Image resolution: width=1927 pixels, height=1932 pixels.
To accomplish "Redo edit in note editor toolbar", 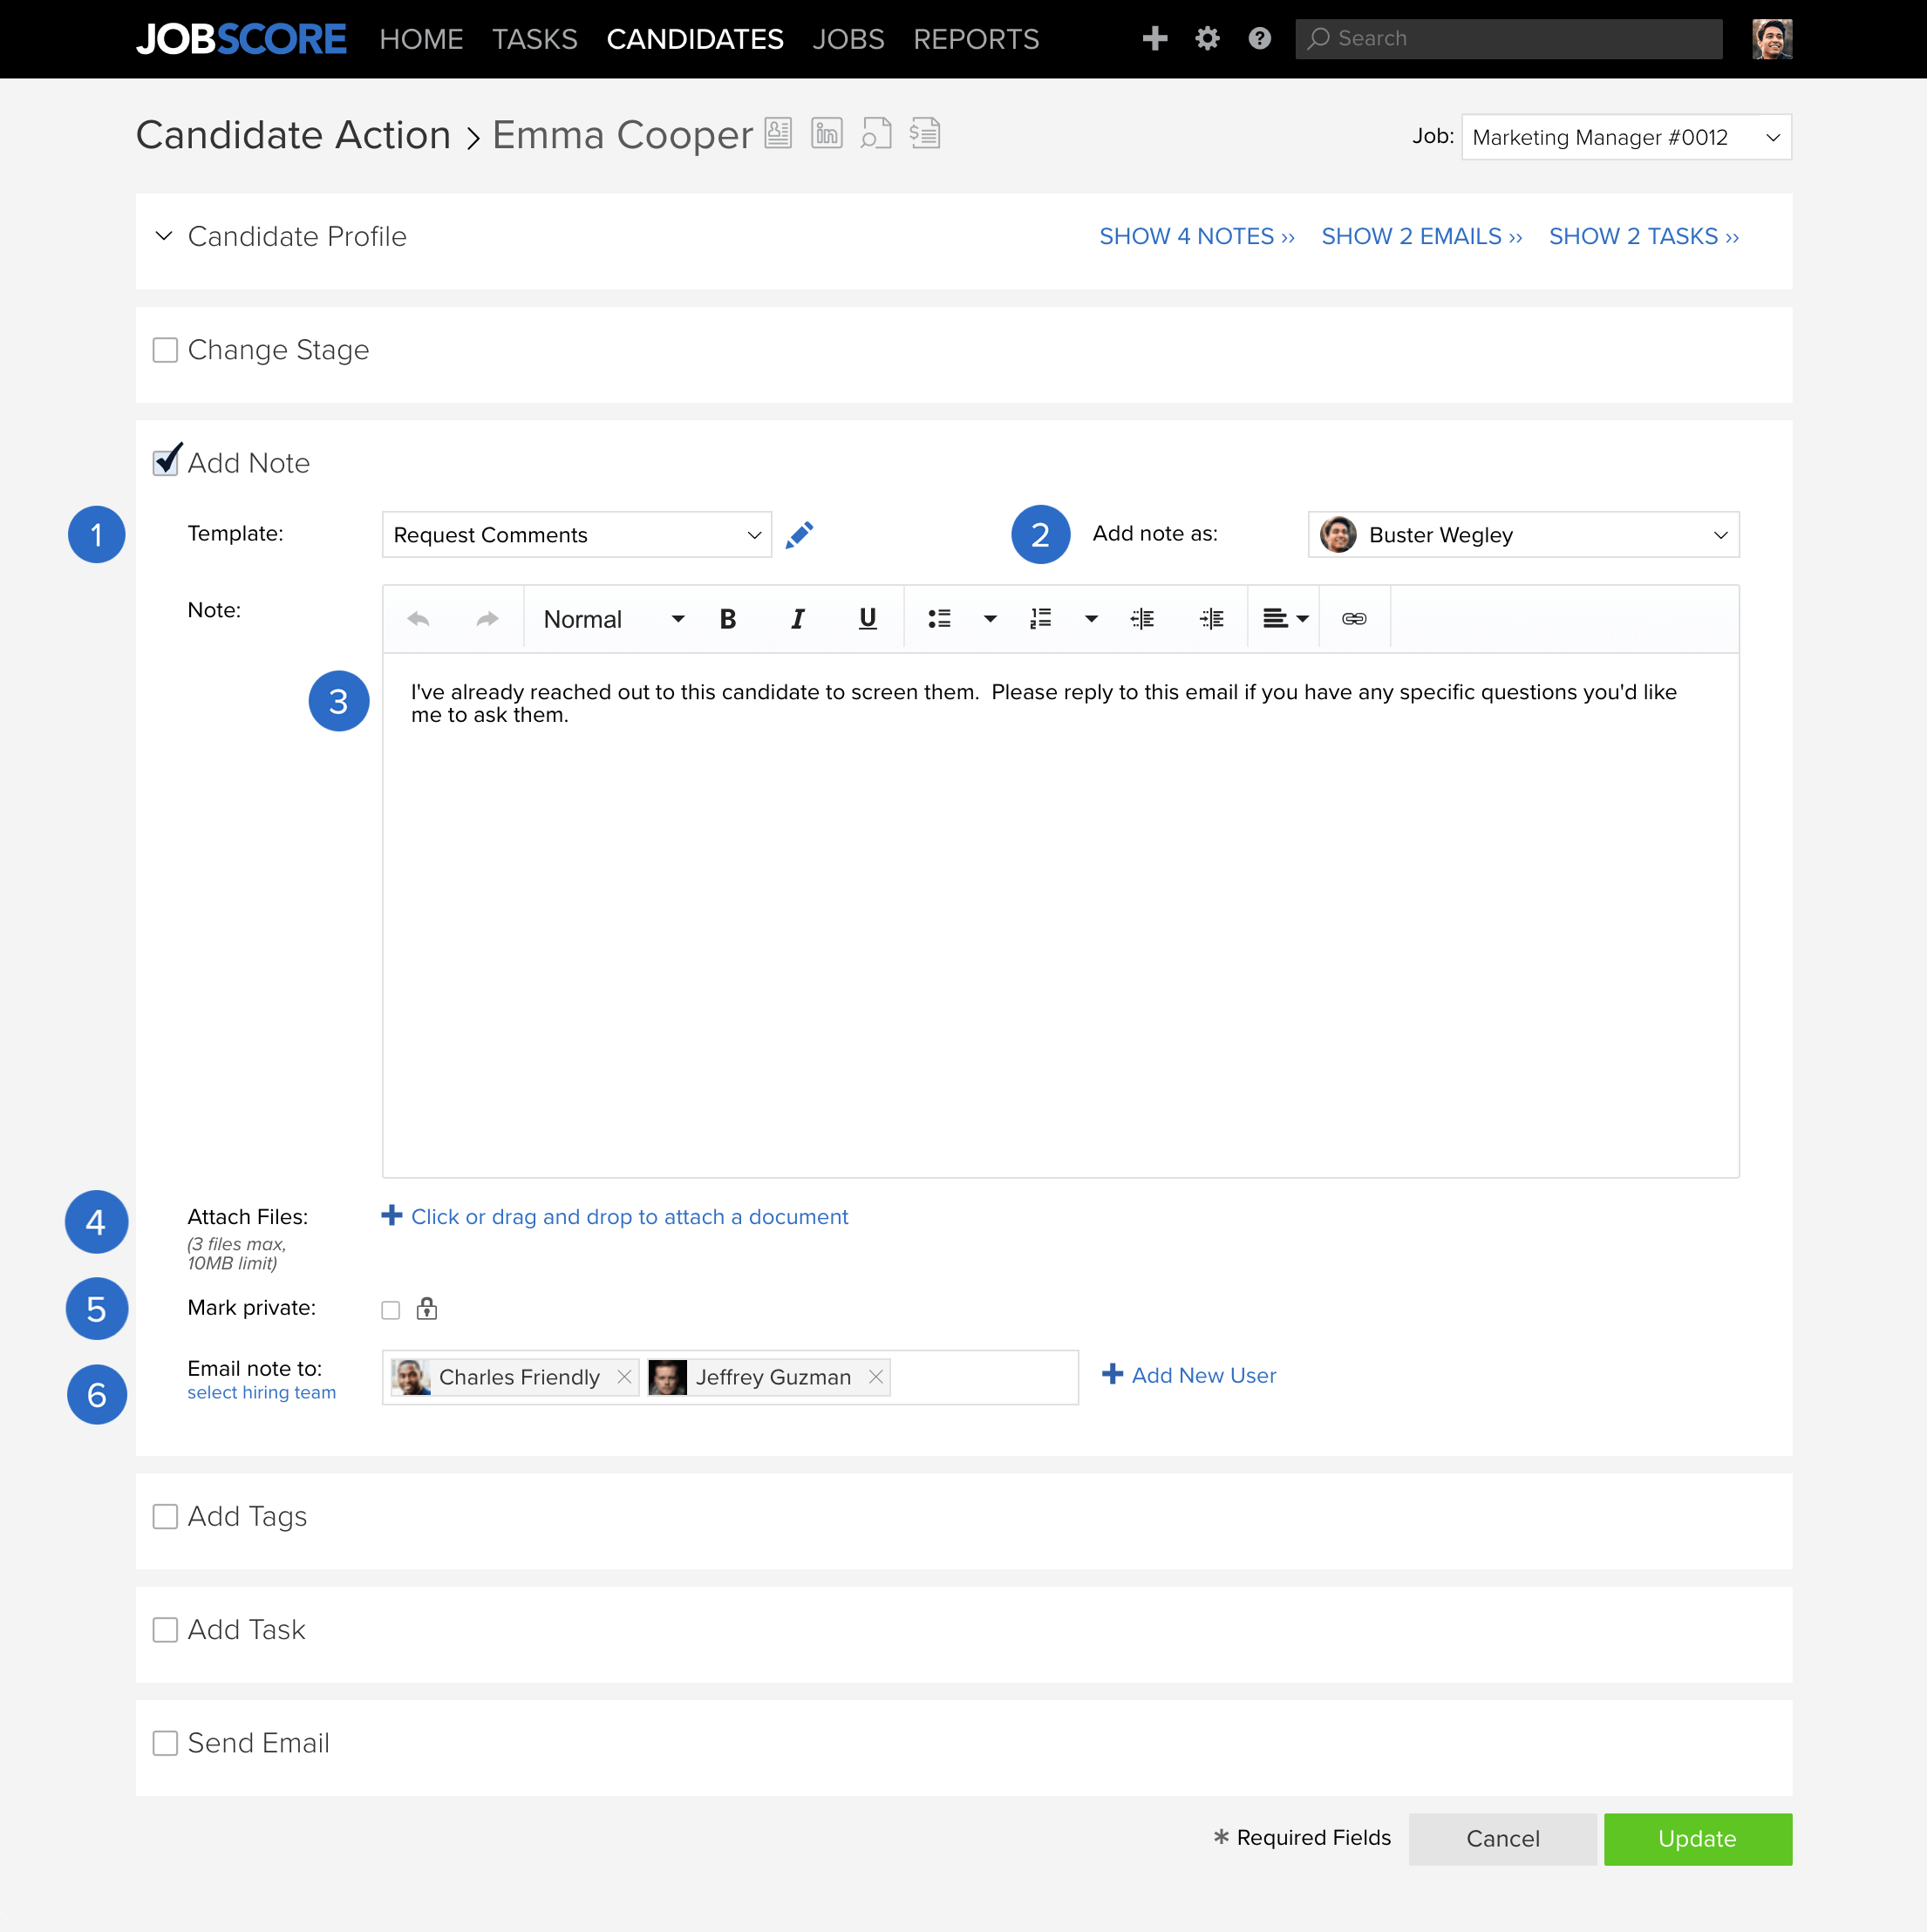I will (487, 619).
